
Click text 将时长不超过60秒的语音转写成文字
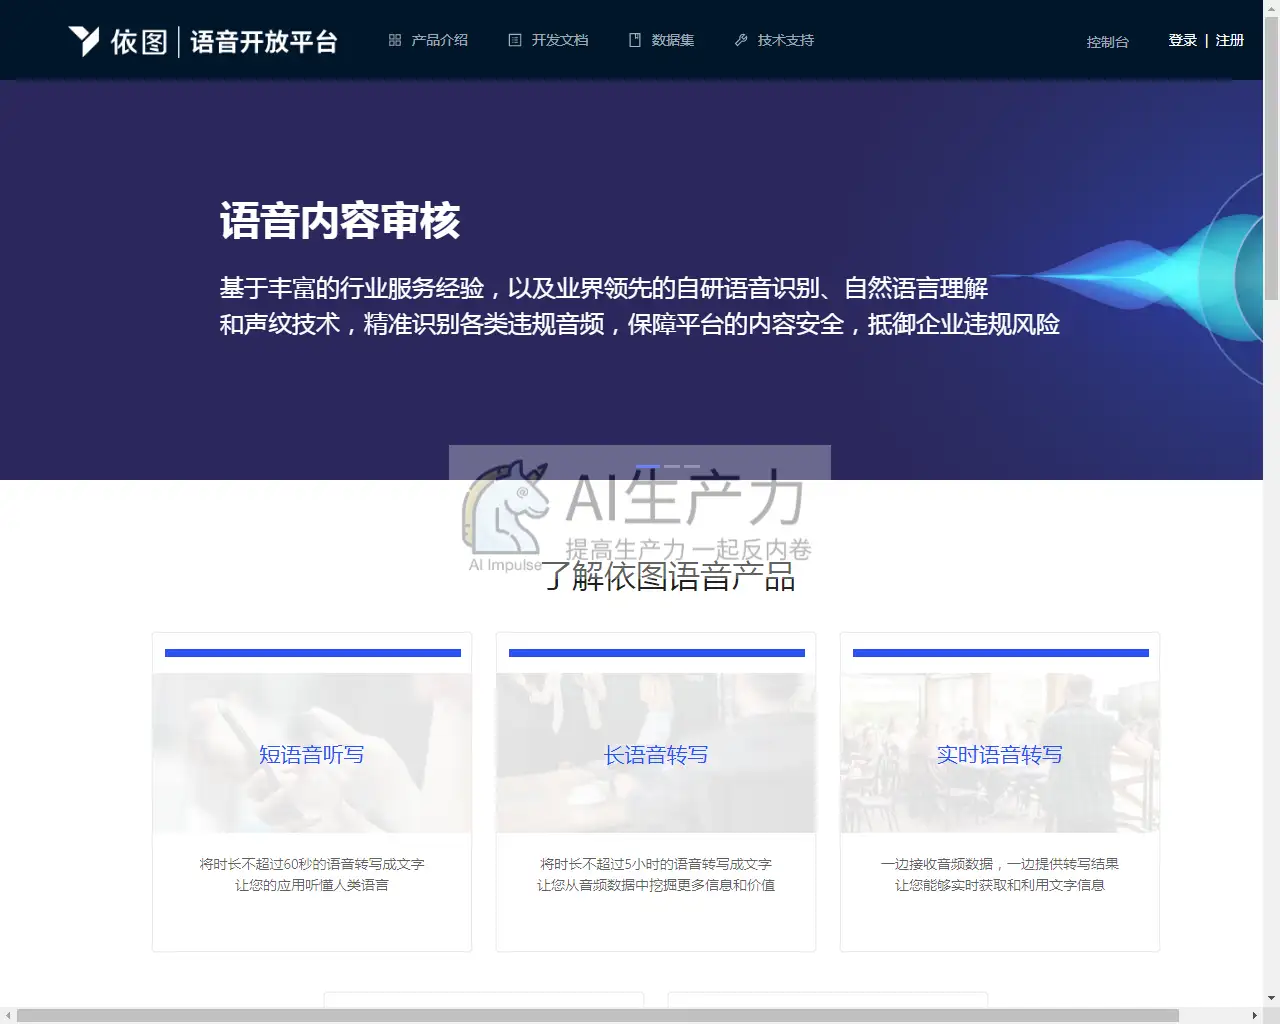(312, 864)
